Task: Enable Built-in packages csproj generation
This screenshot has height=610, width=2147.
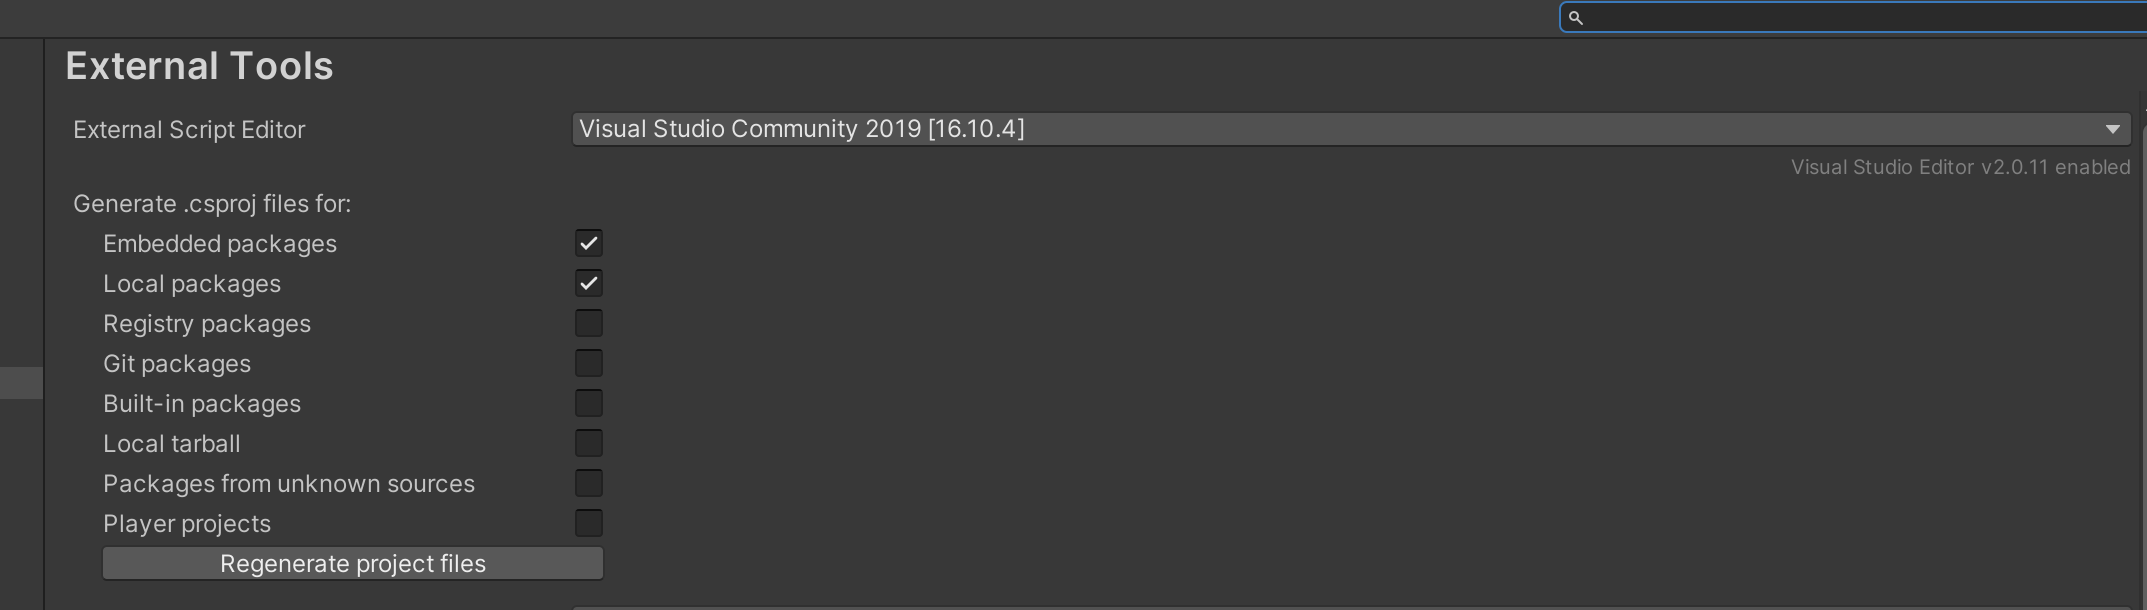Action: [x=589, y=402]
